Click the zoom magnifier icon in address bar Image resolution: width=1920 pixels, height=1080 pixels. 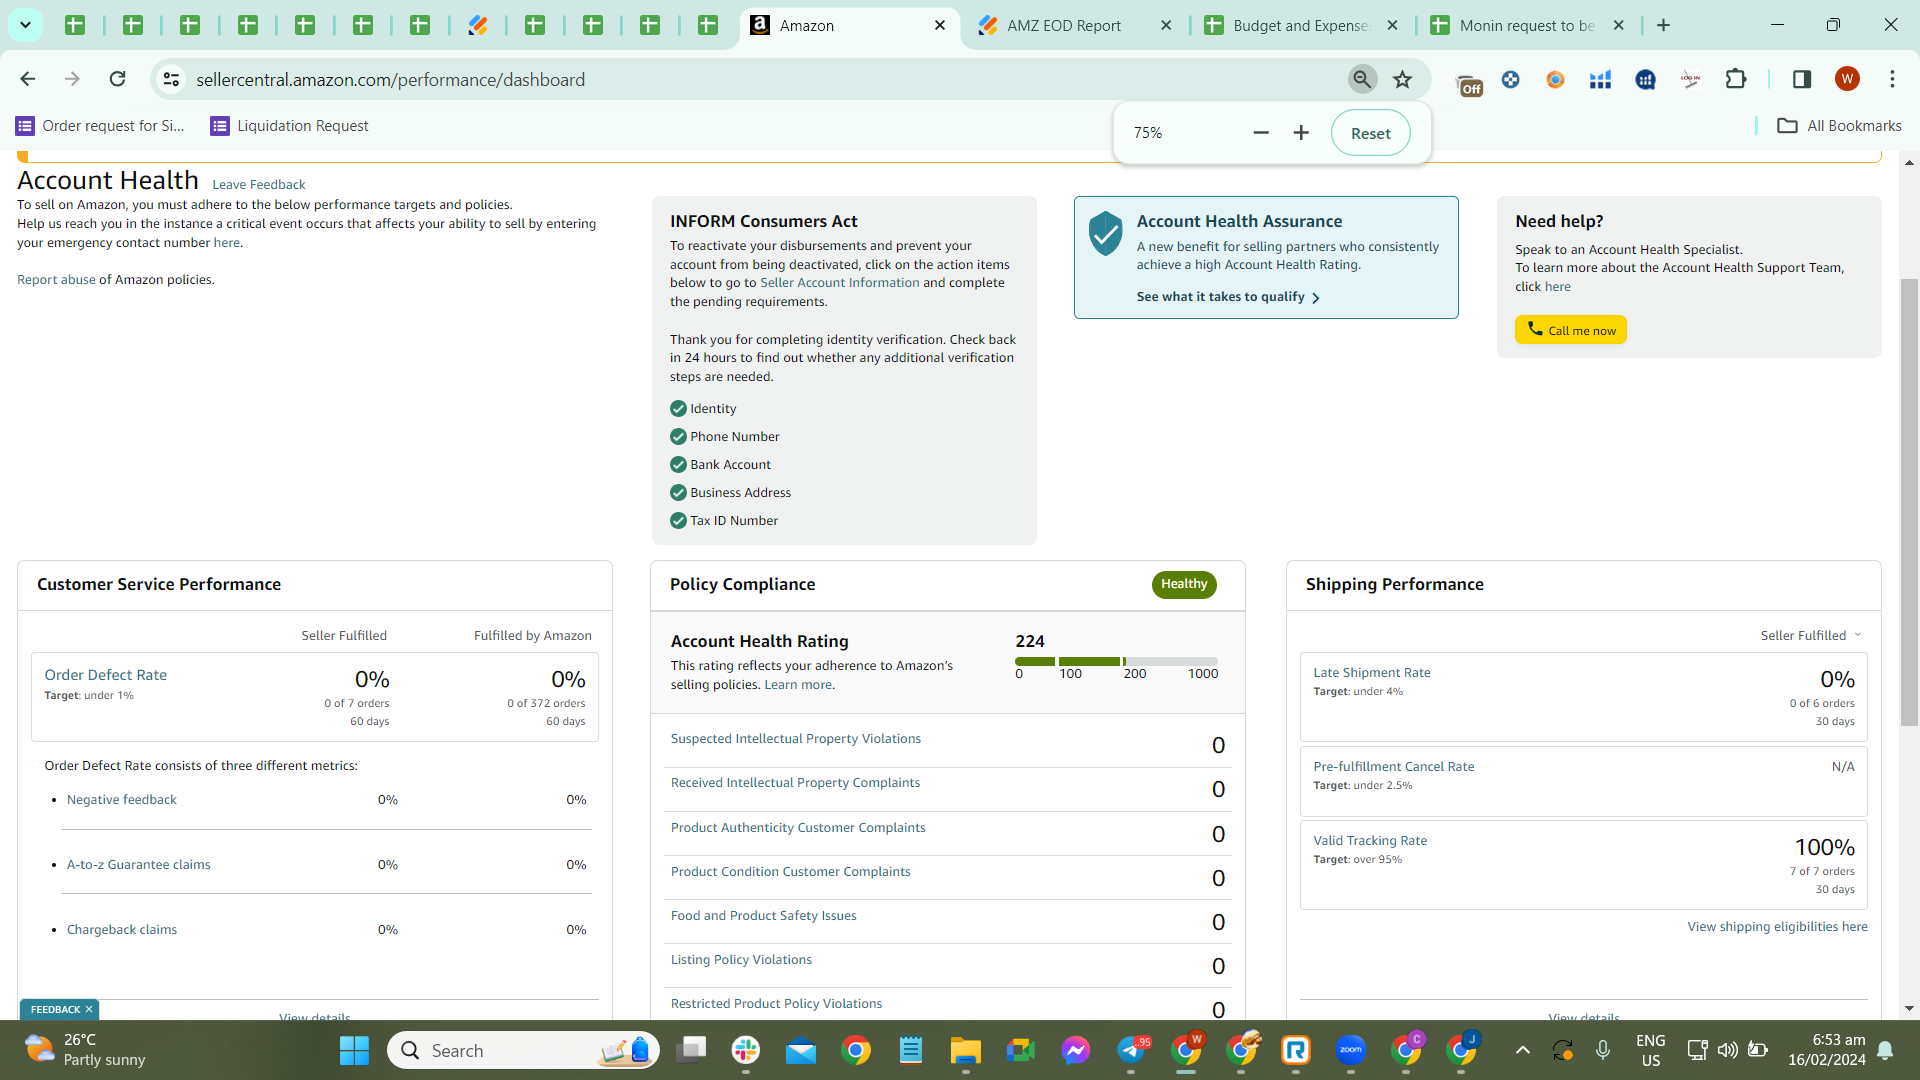point(1362,79)
